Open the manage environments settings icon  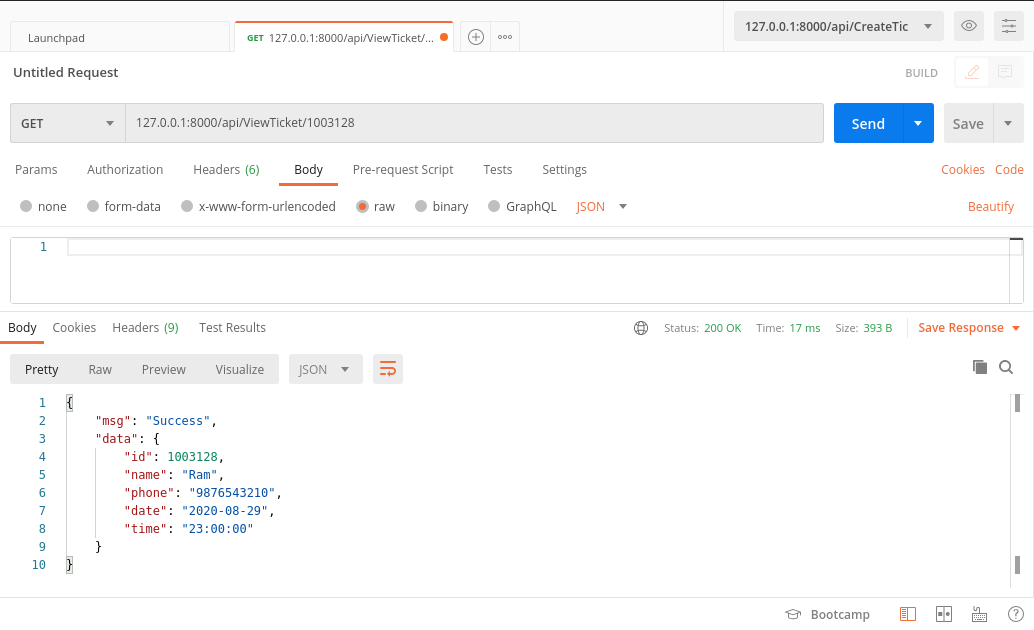pos(1009,26)
